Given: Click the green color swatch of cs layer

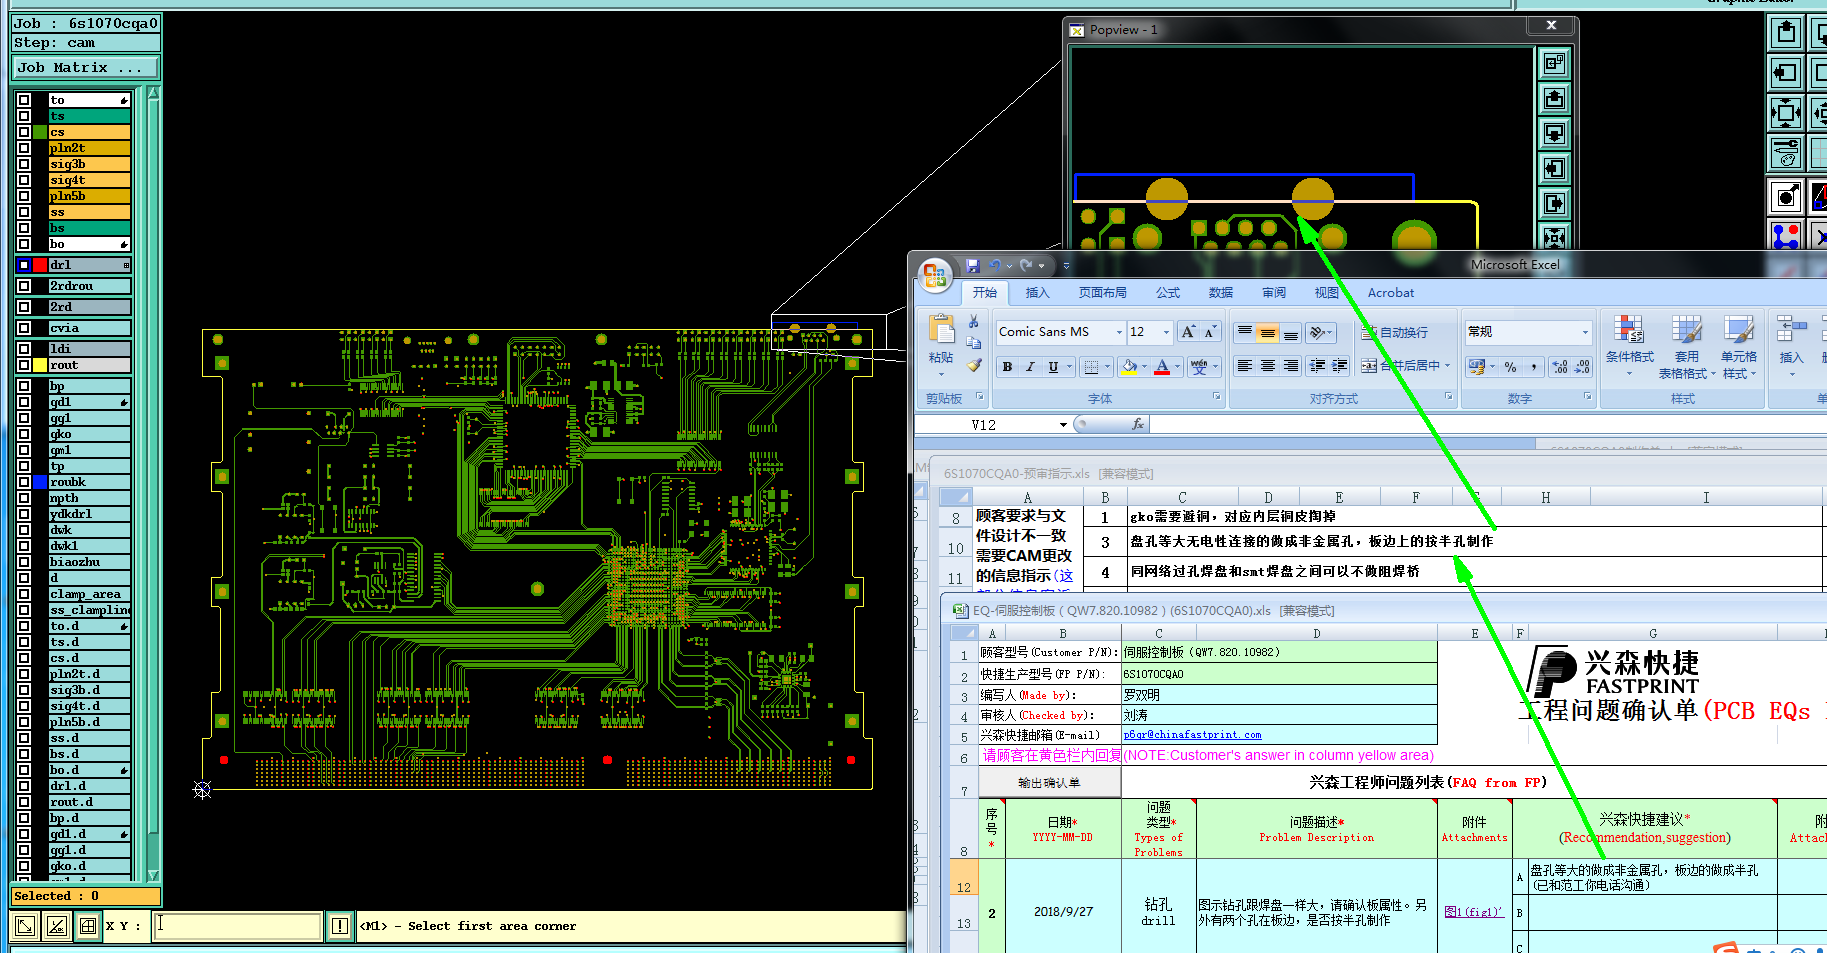Looking at the screenshot, I should pyautogui.click(x=40, y=132).
